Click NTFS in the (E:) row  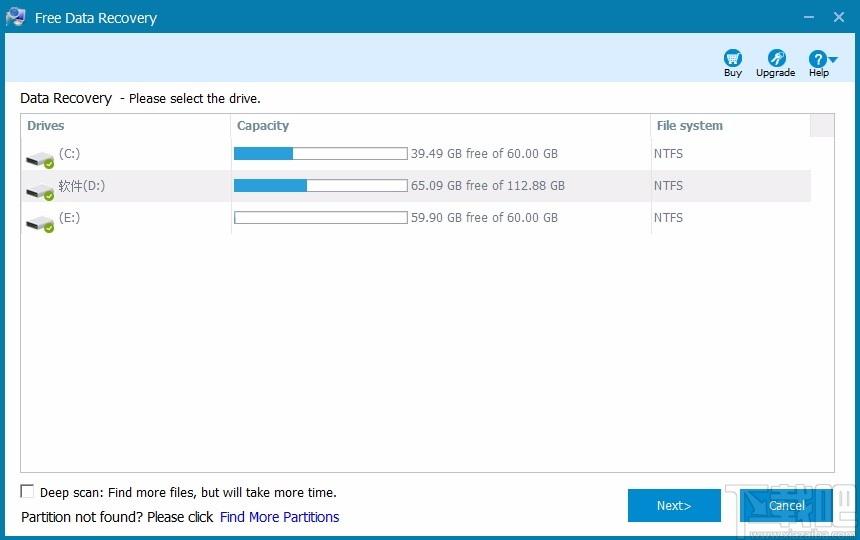[x=668, y=218]
